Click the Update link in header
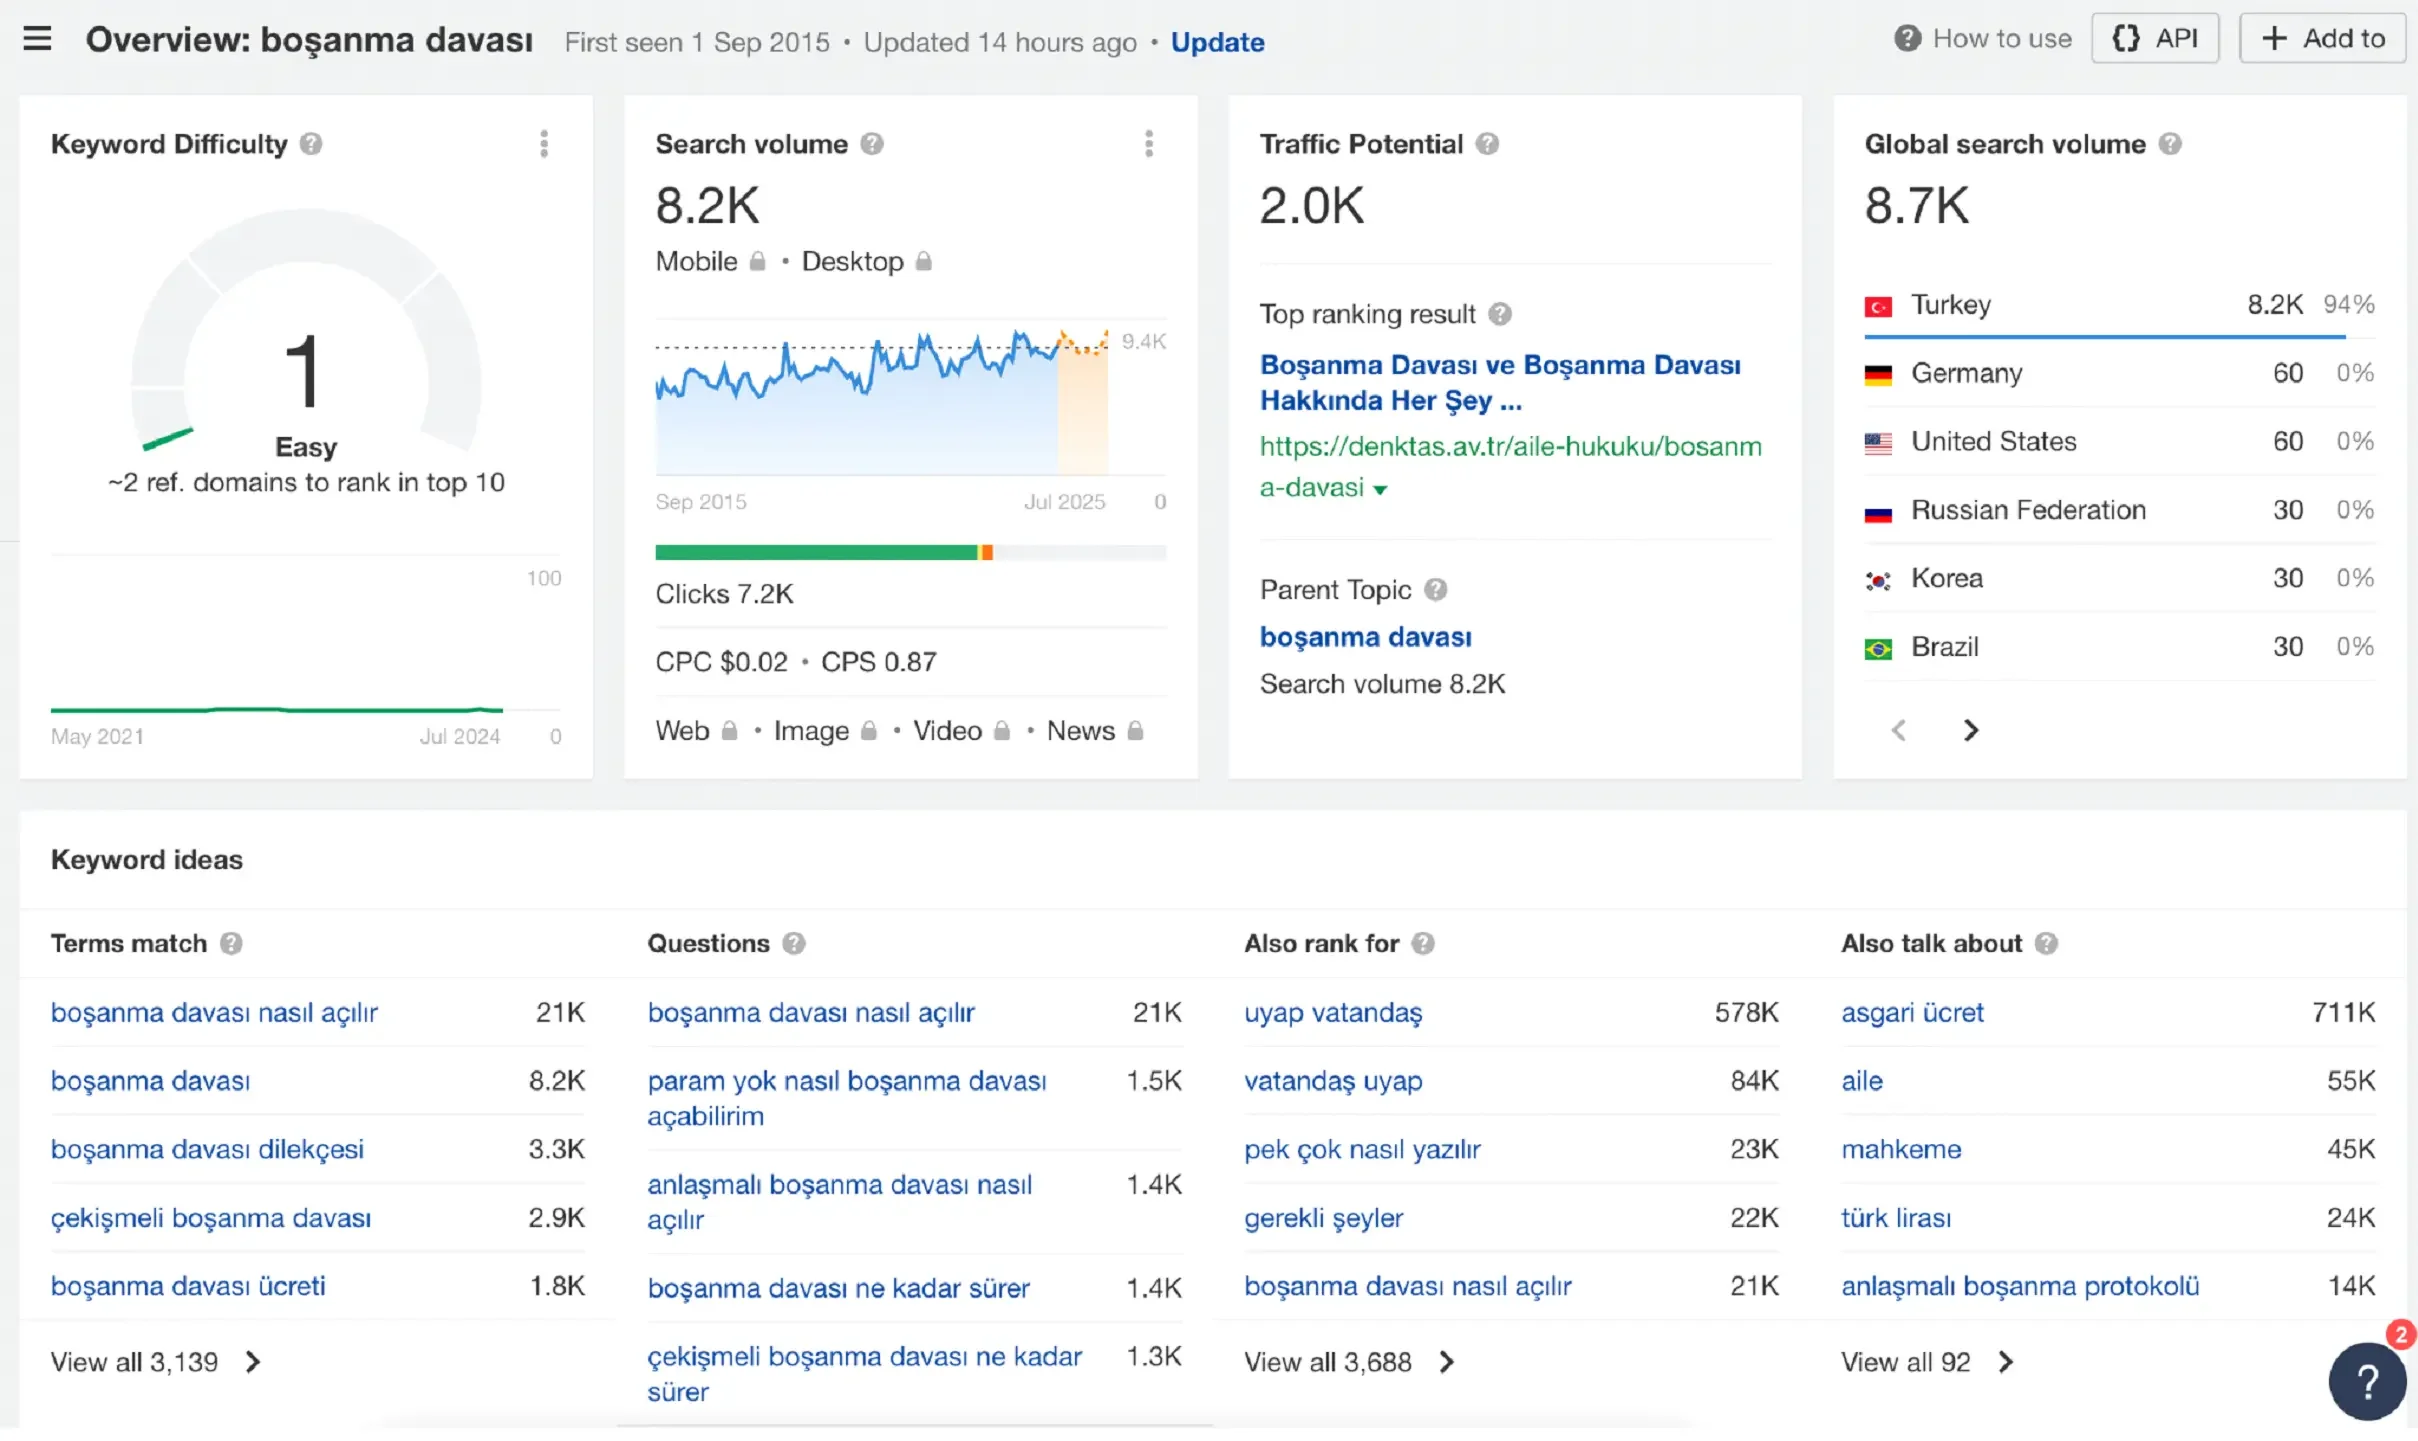This screenshot has height=1441, width=2418. click(1217, 42)
